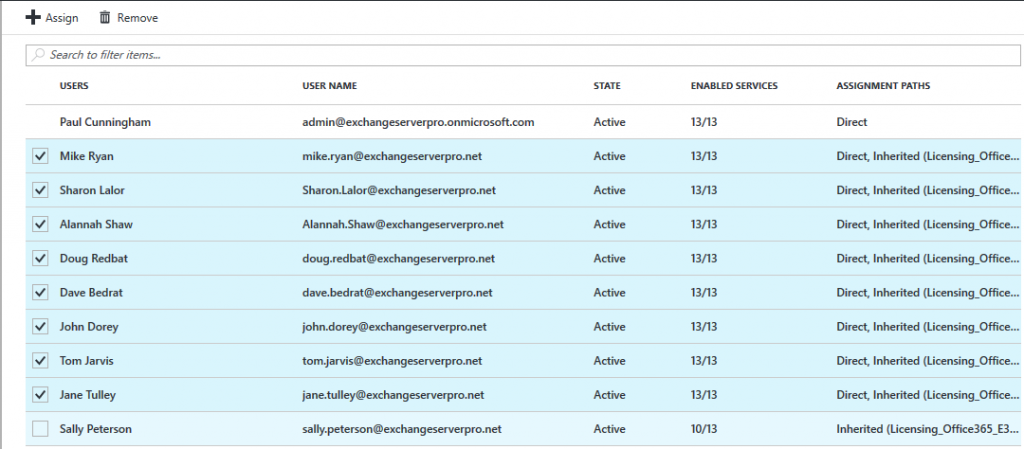
Task: Click the plus icon for Assign
Action: click(x=33, y=18)
